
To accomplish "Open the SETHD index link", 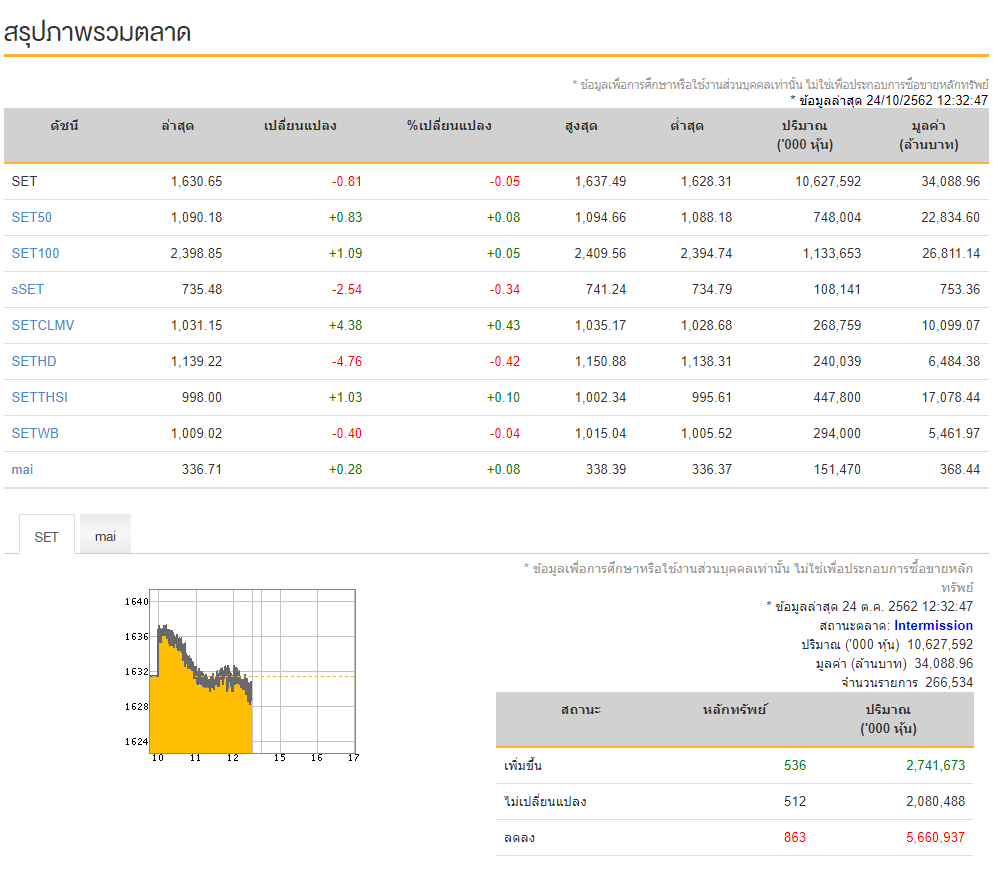I will (x=34, y=362).
